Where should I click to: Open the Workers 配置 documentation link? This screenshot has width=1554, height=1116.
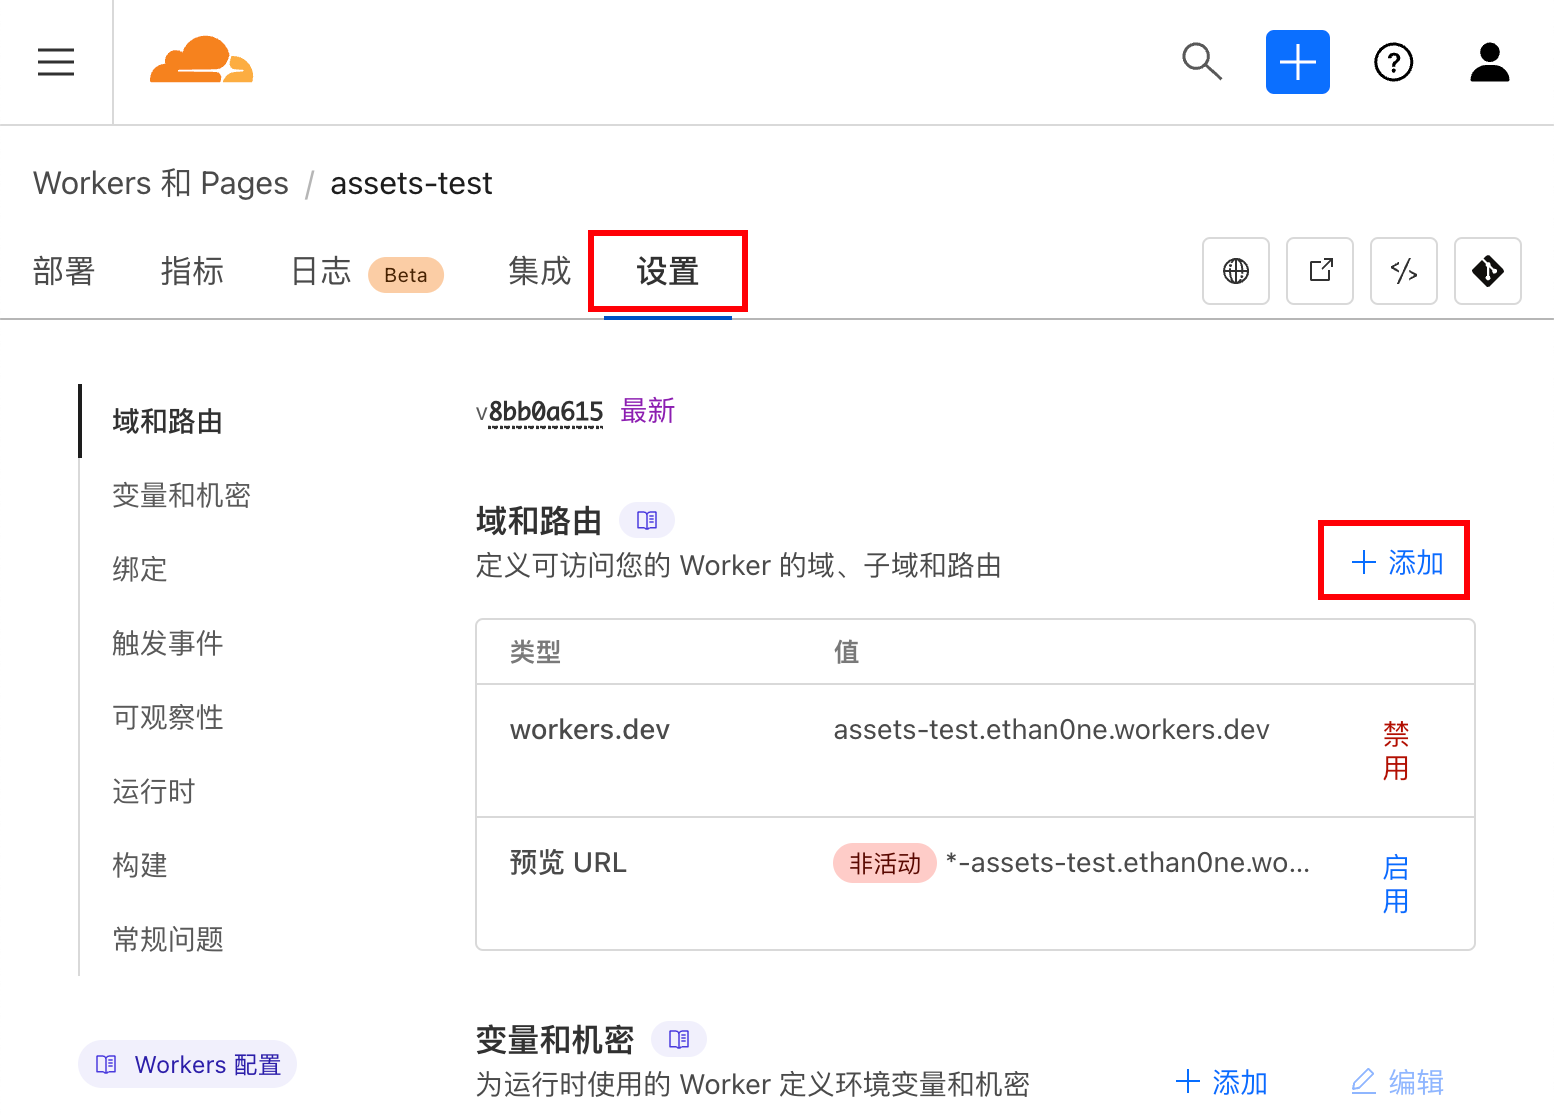[188, 1064]
